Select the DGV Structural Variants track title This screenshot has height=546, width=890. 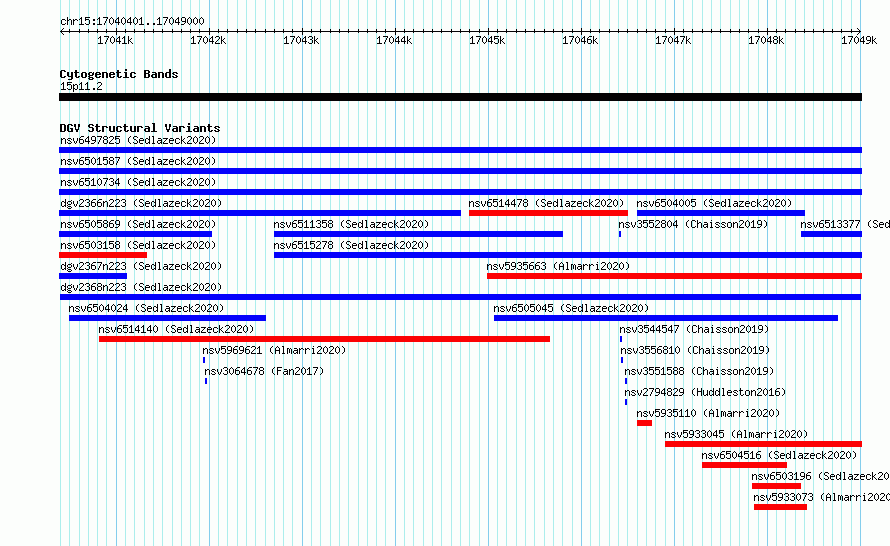click(x=140, y=128)
